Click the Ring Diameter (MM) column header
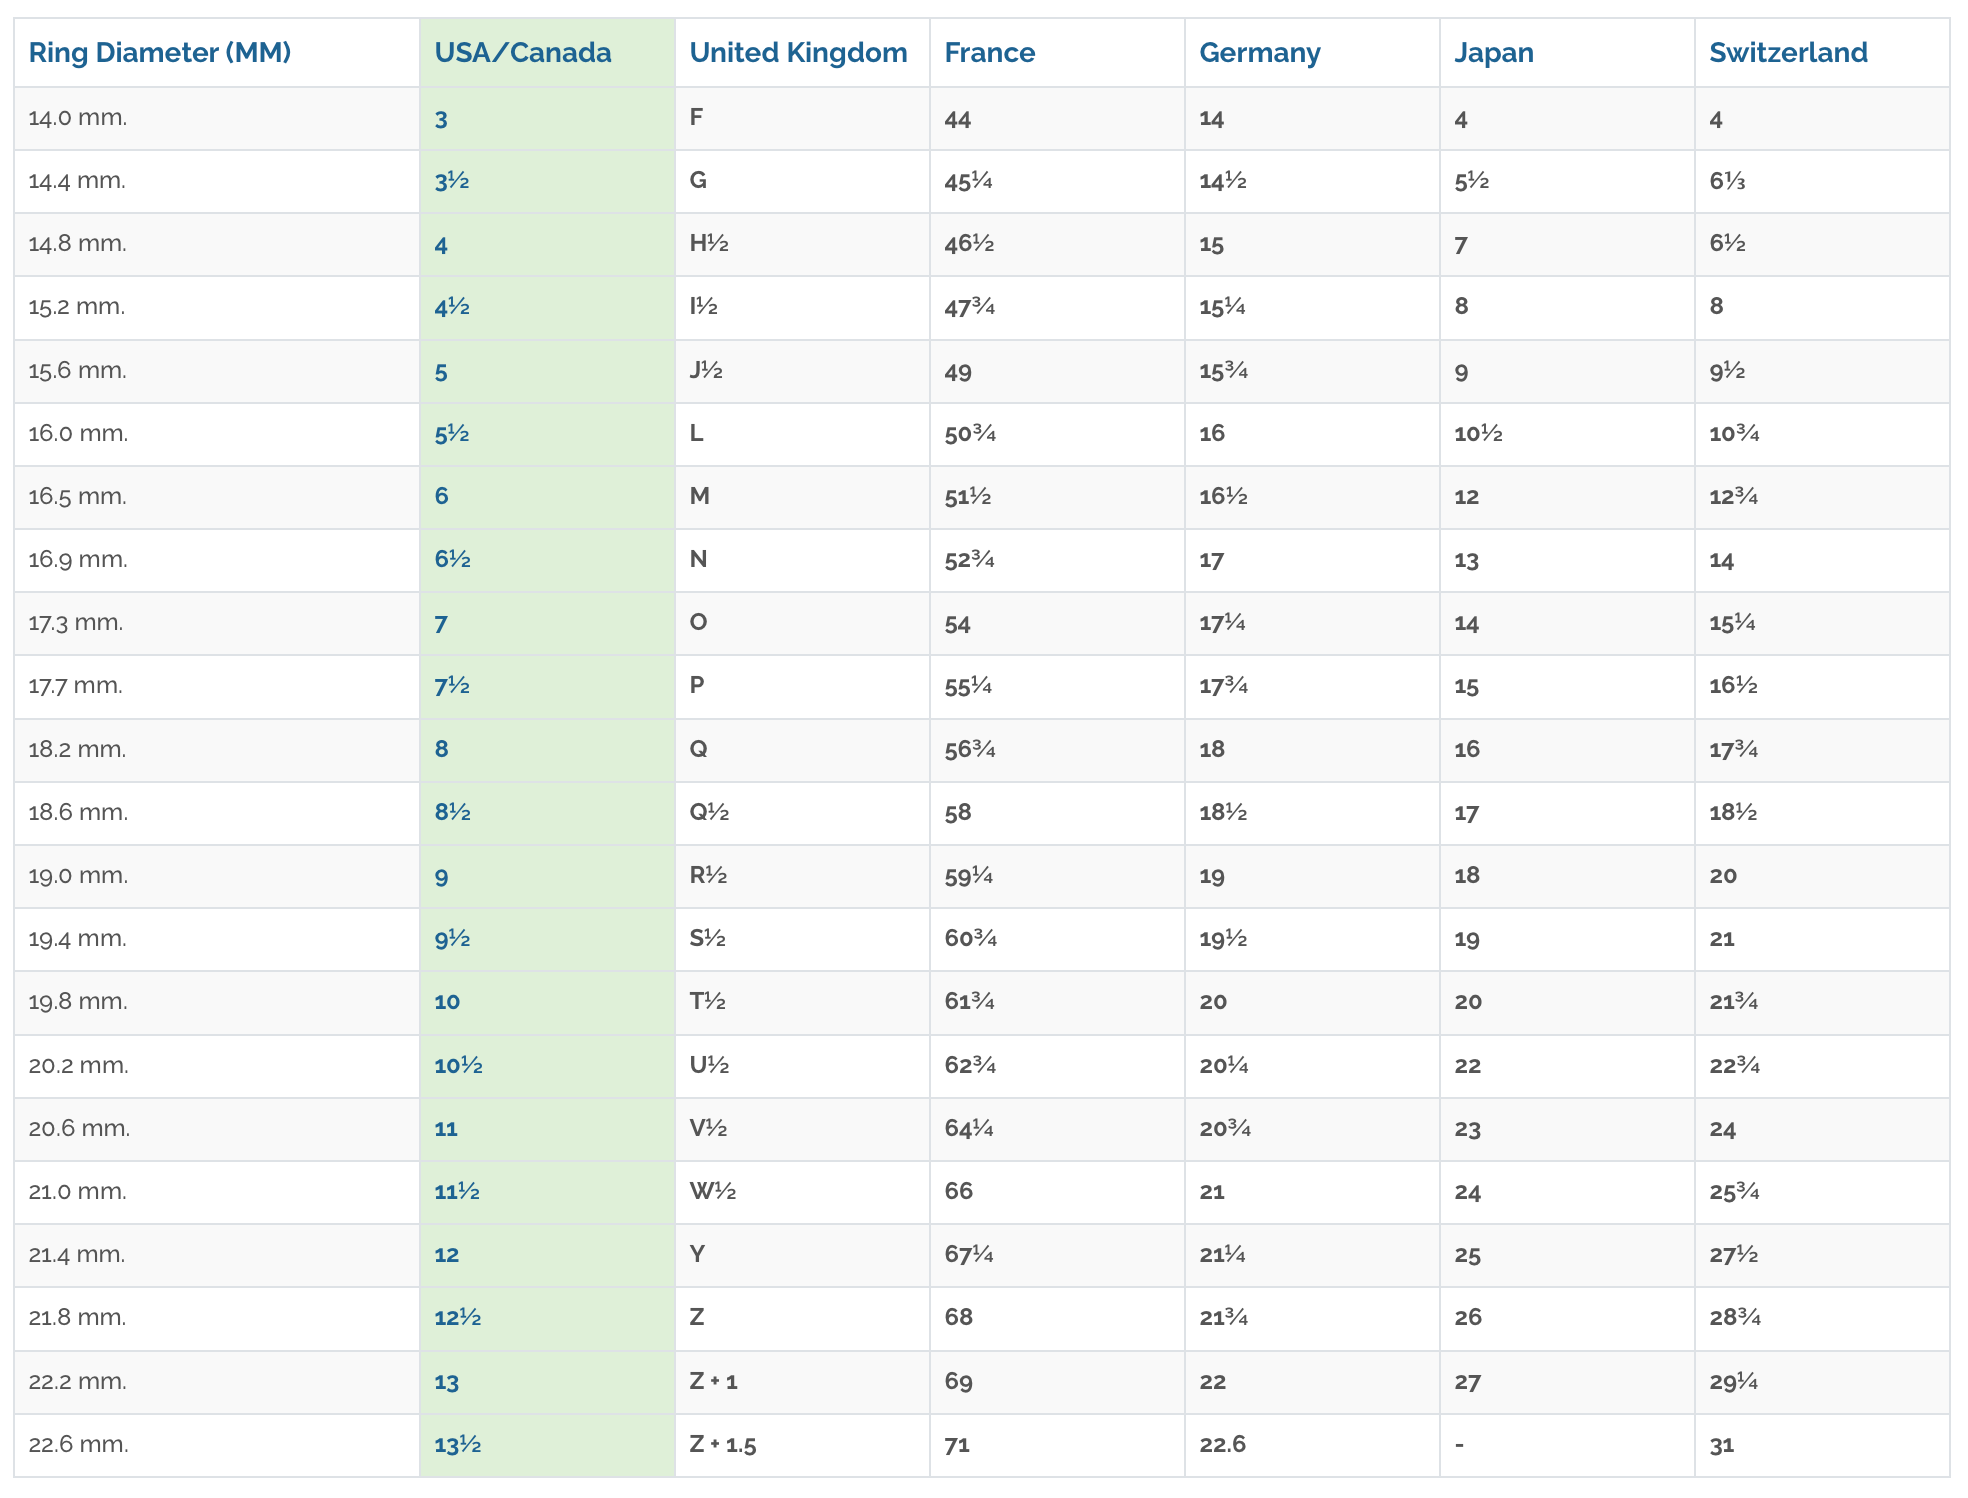Screen dimensions: 1968x1498 click(217, 53)
